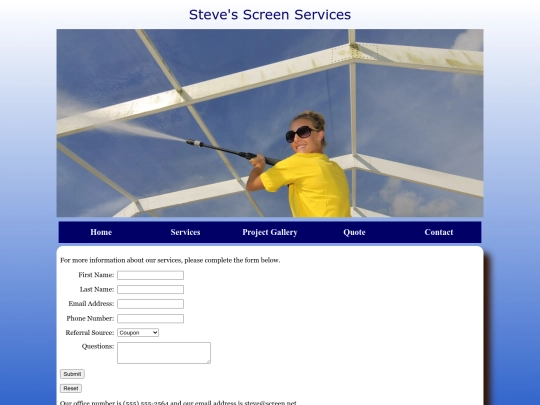Expand the Referral Source dropdown
Image resolution: width=540 pixels, height=405 pixels.
tap(138, 333)
